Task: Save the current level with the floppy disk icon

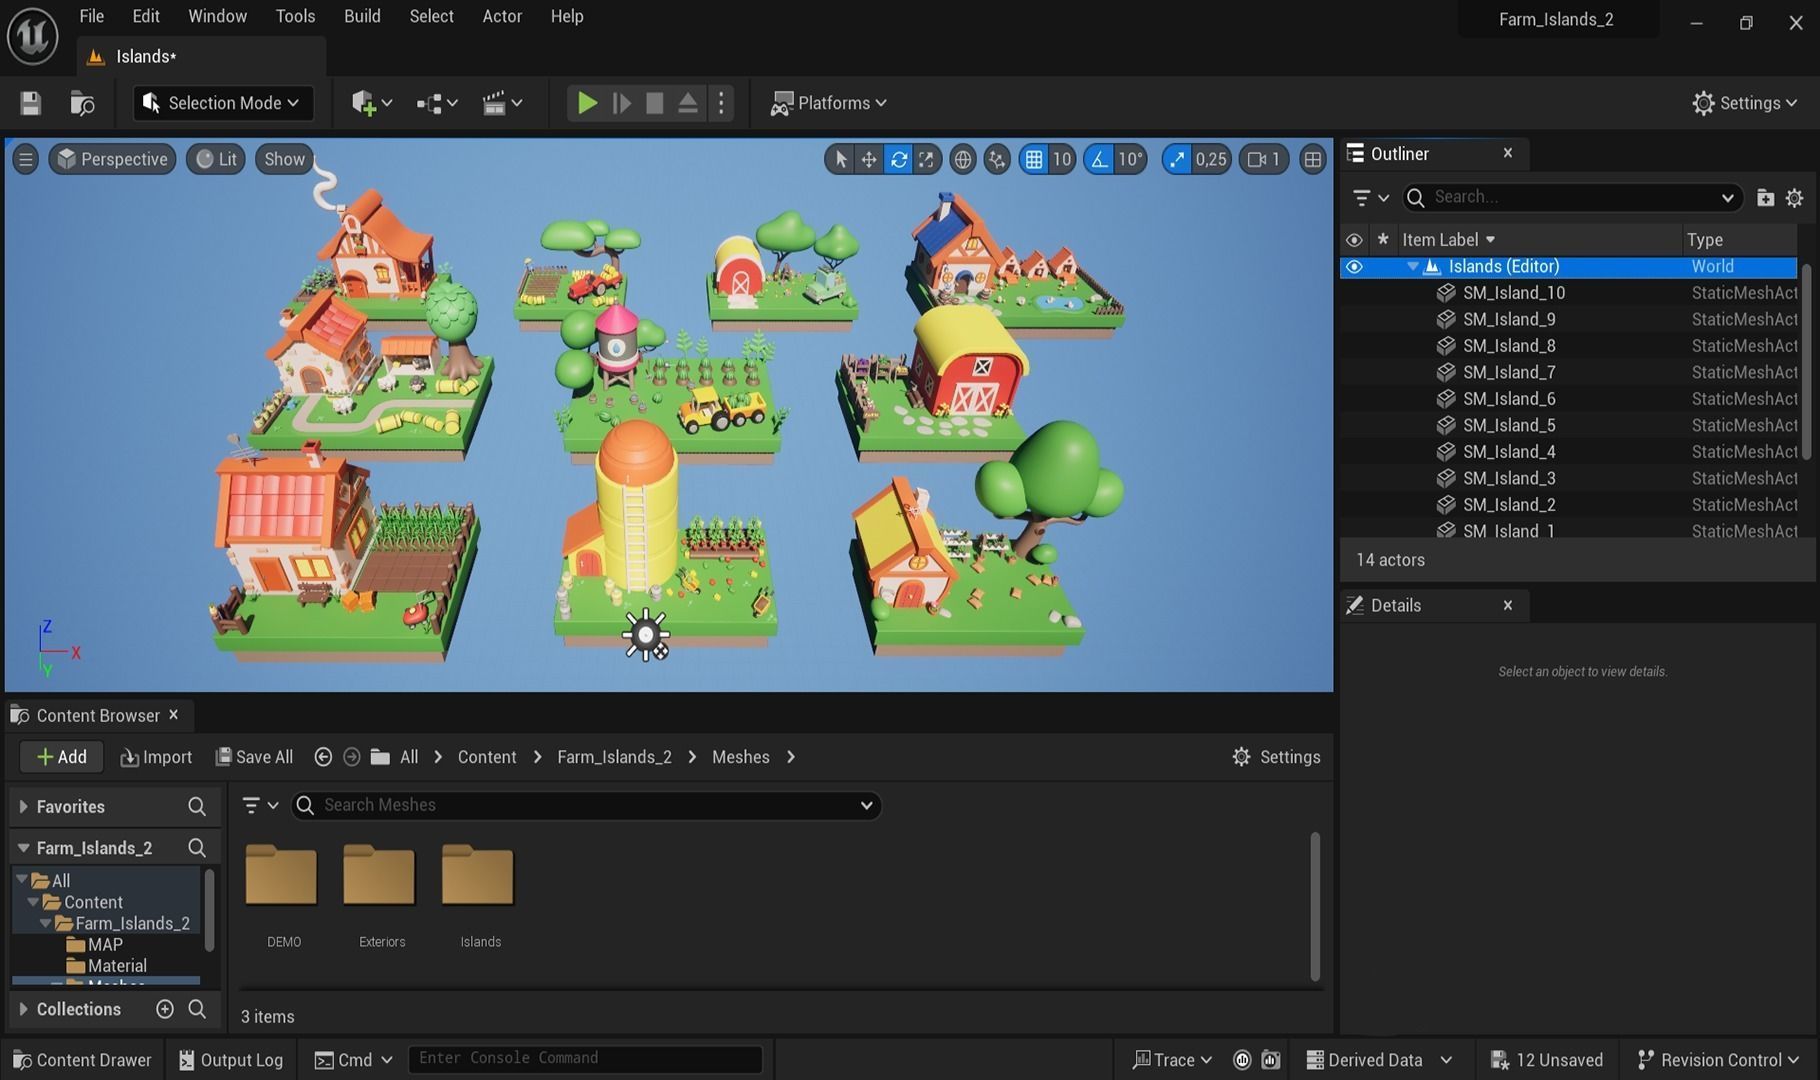Action: [x=30, y=103]
